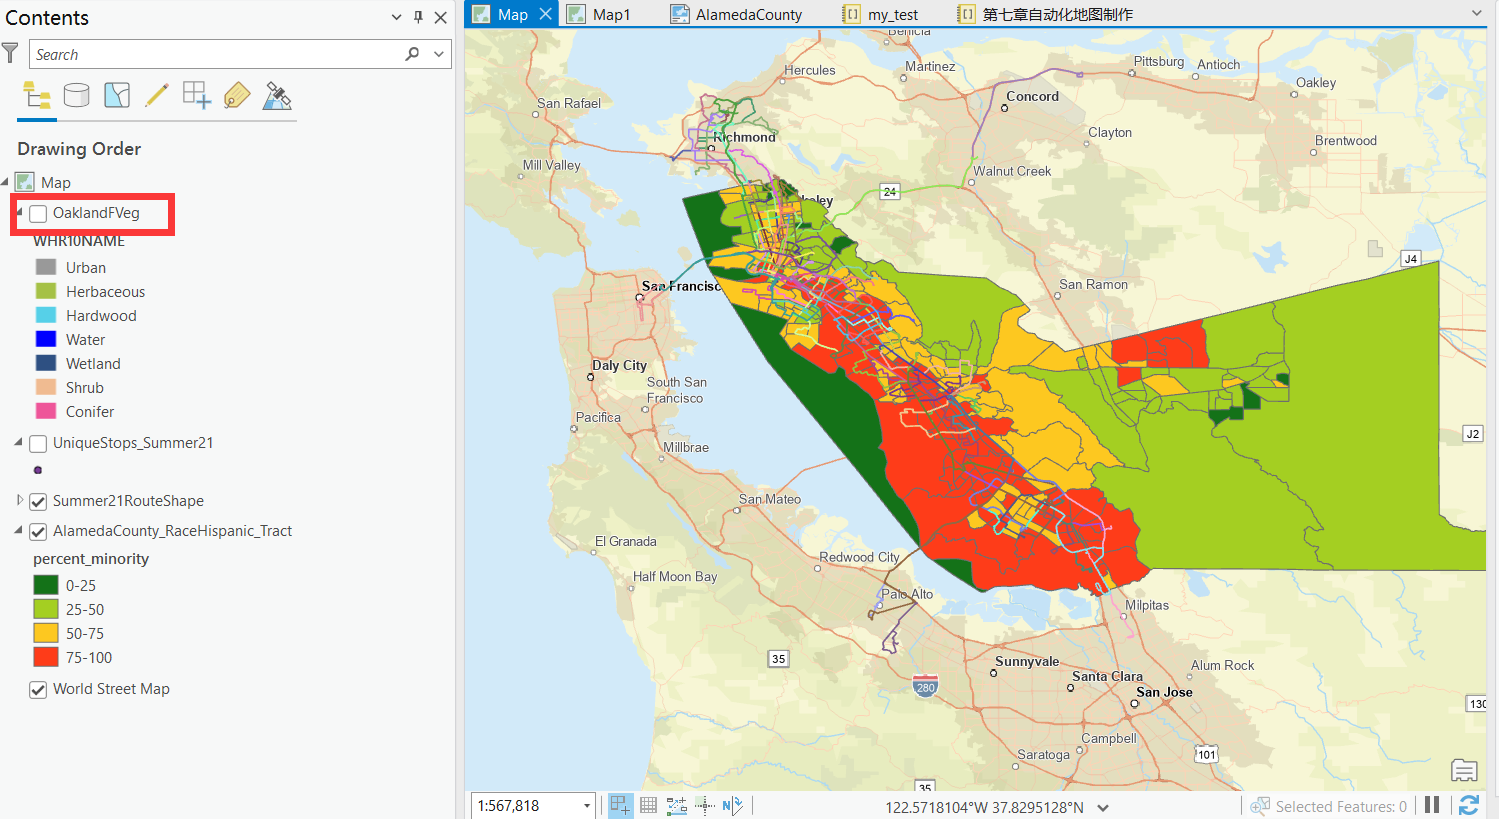
Task: Collapse the AlamedaCounty_RaceHispanic_Tract legend
Action: click(x=19, y=530)
